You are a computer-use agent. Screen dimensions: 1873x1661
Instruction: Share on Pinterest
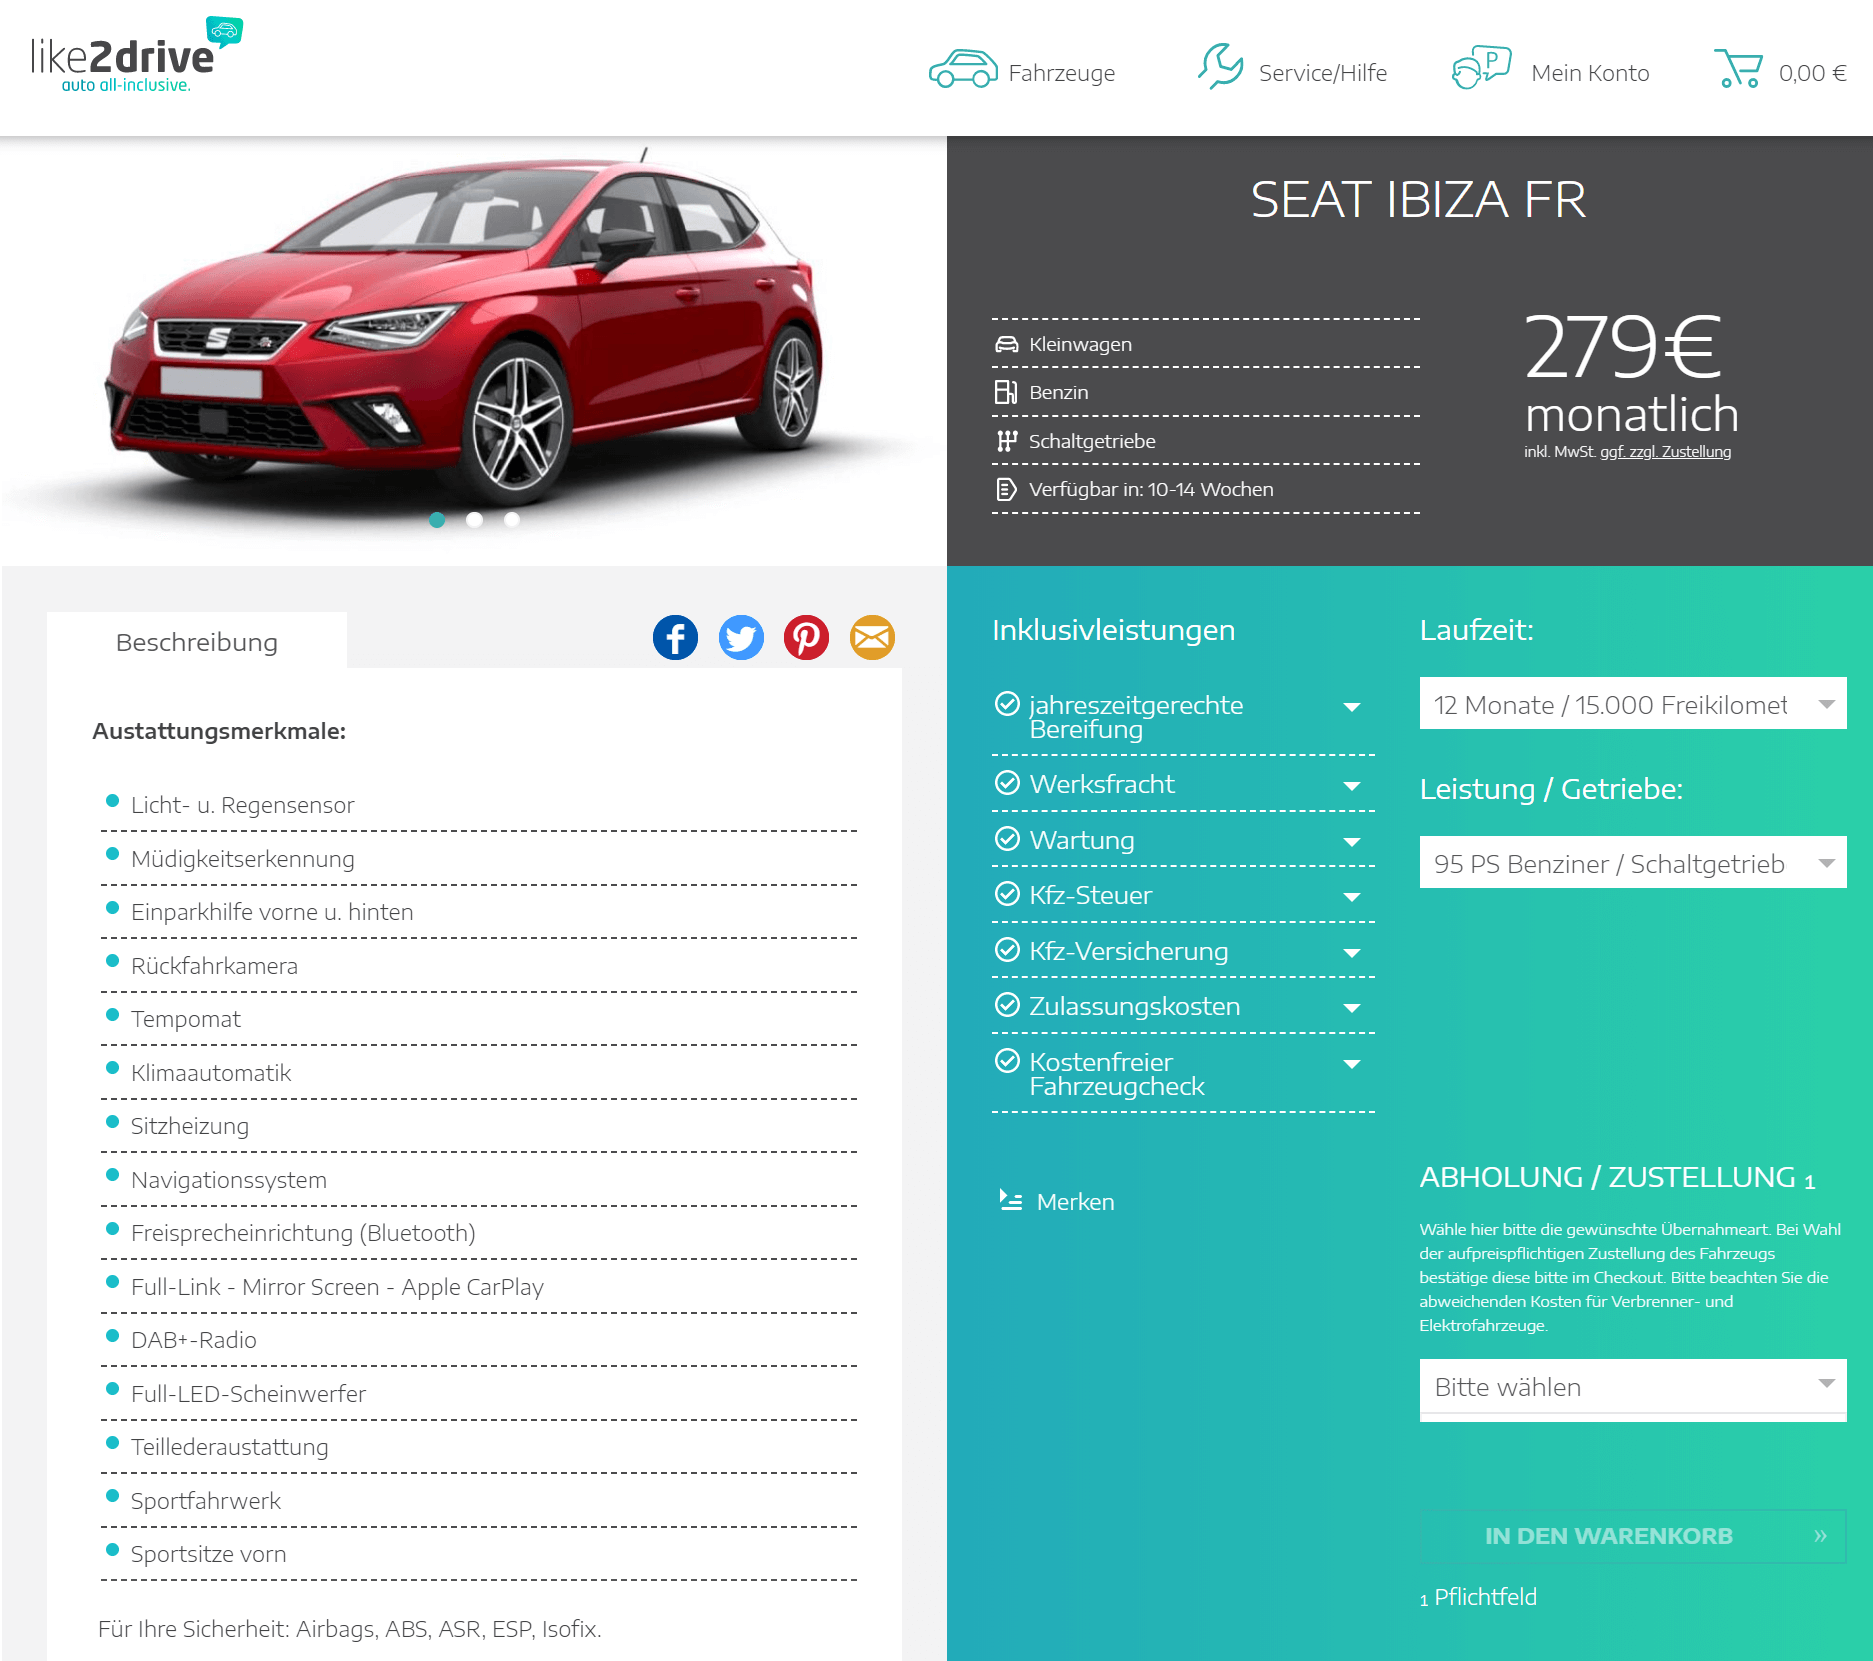(806, 637)
